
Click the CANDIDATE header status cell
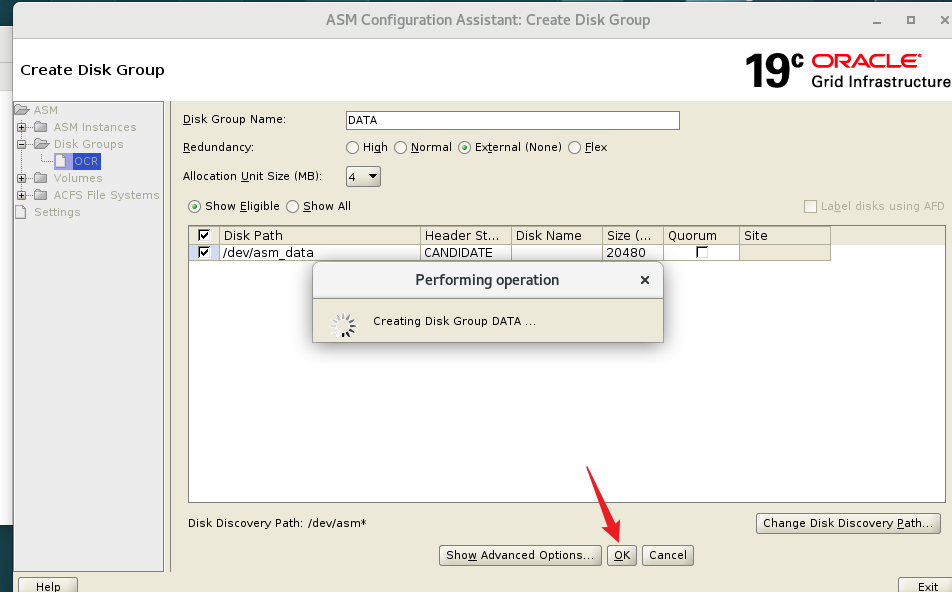tap(466, 253)
